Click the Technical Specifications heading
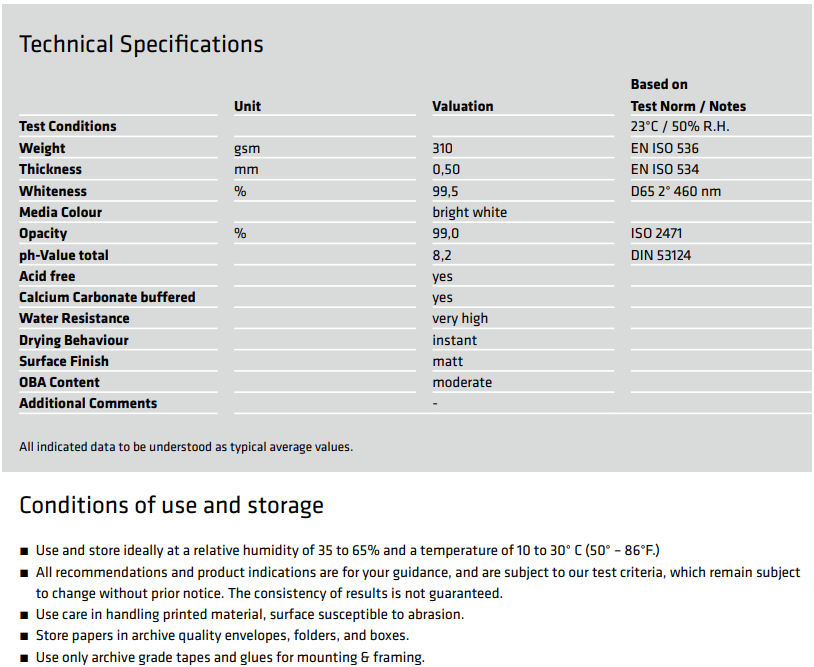 pyautogui.click(x=141, y=45)
